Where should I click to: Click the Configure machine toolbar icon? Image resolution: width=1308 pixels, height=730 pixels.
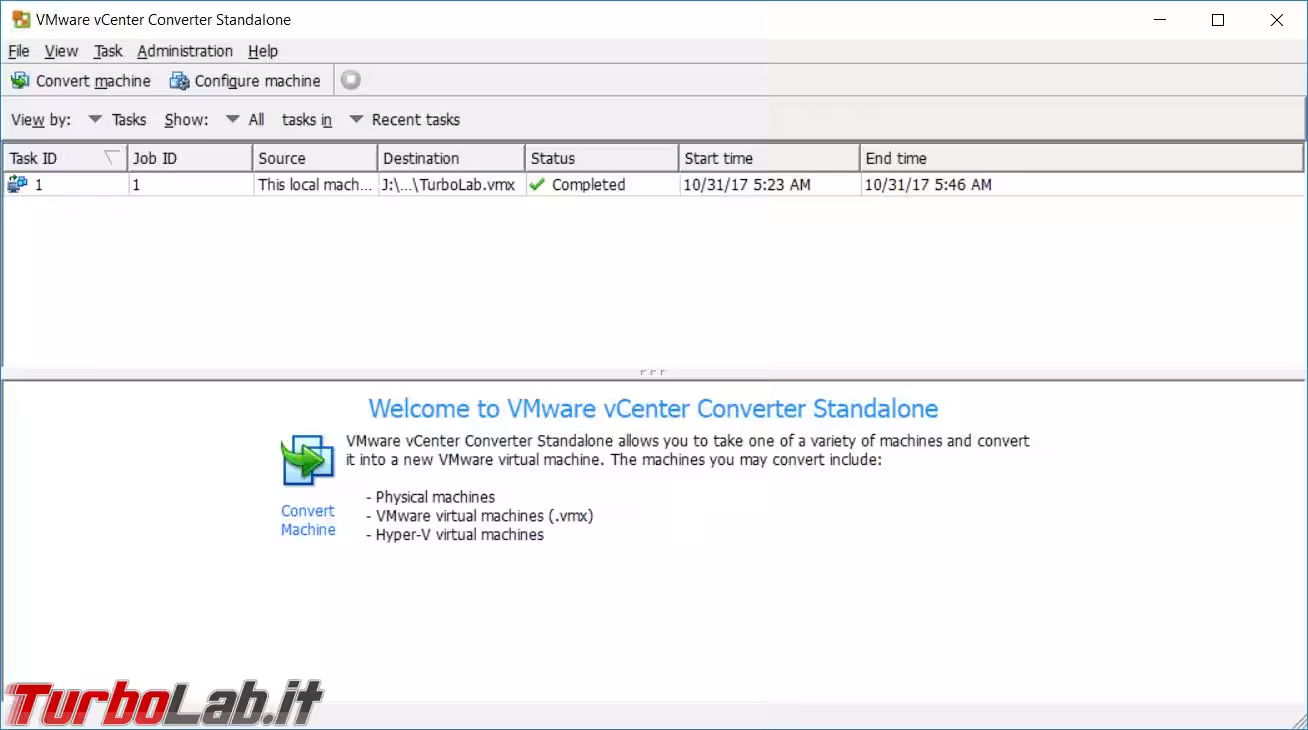tap(179, 81)
